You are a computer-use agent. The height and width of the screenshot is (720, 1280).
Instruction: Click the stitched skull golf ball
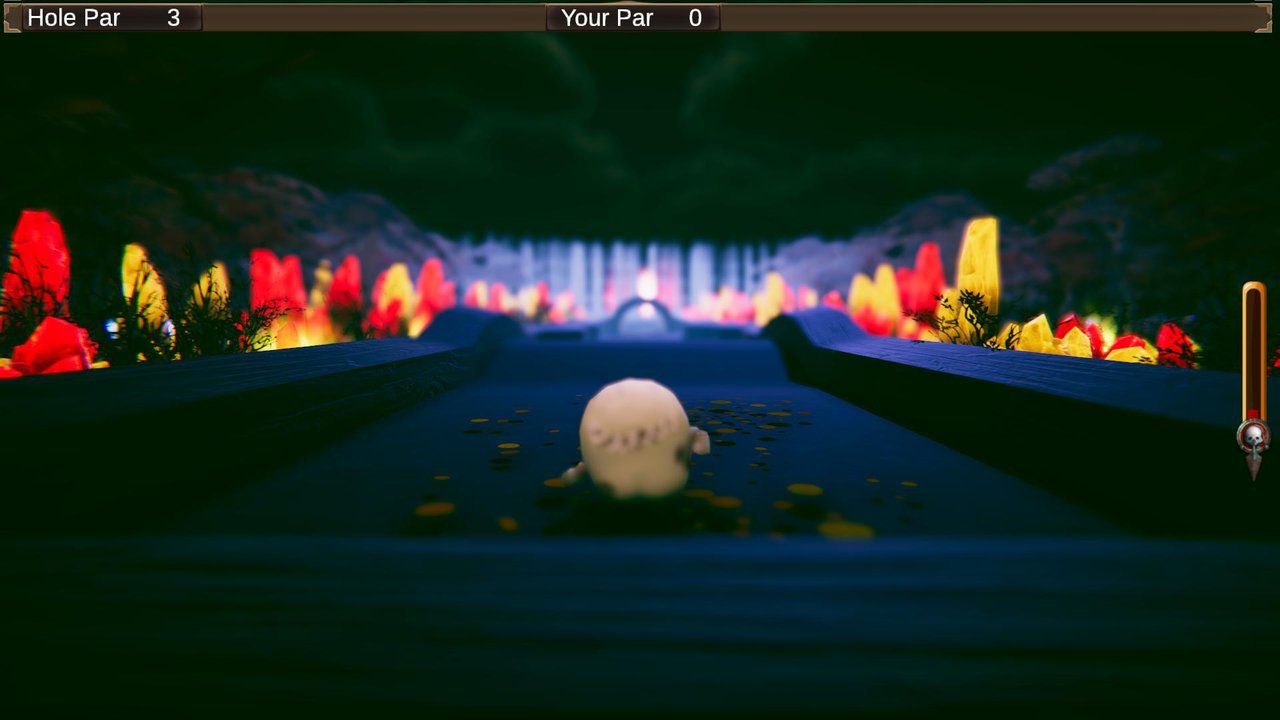(637, 437)
